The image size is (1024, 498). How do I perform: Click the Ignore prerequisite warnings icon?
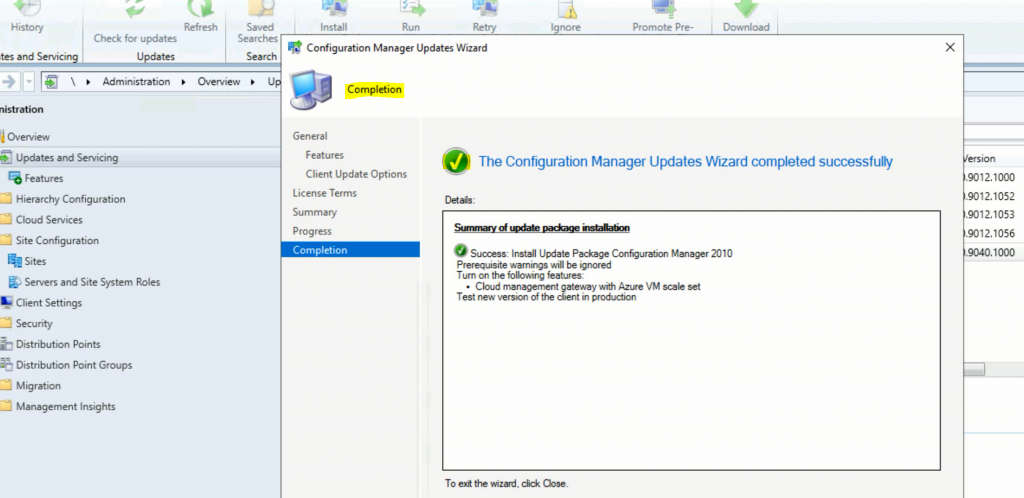tap(566, 8)
